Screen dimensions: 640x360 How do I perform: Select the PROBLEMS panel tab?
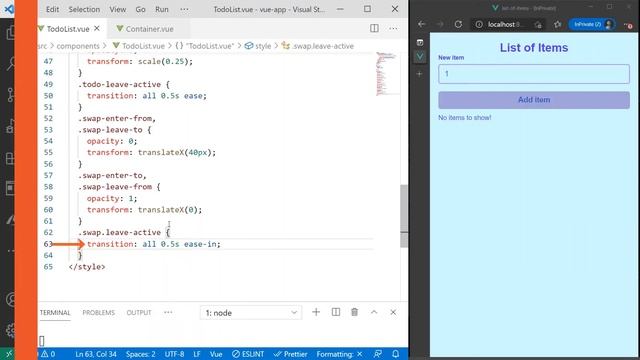point(98,313)
